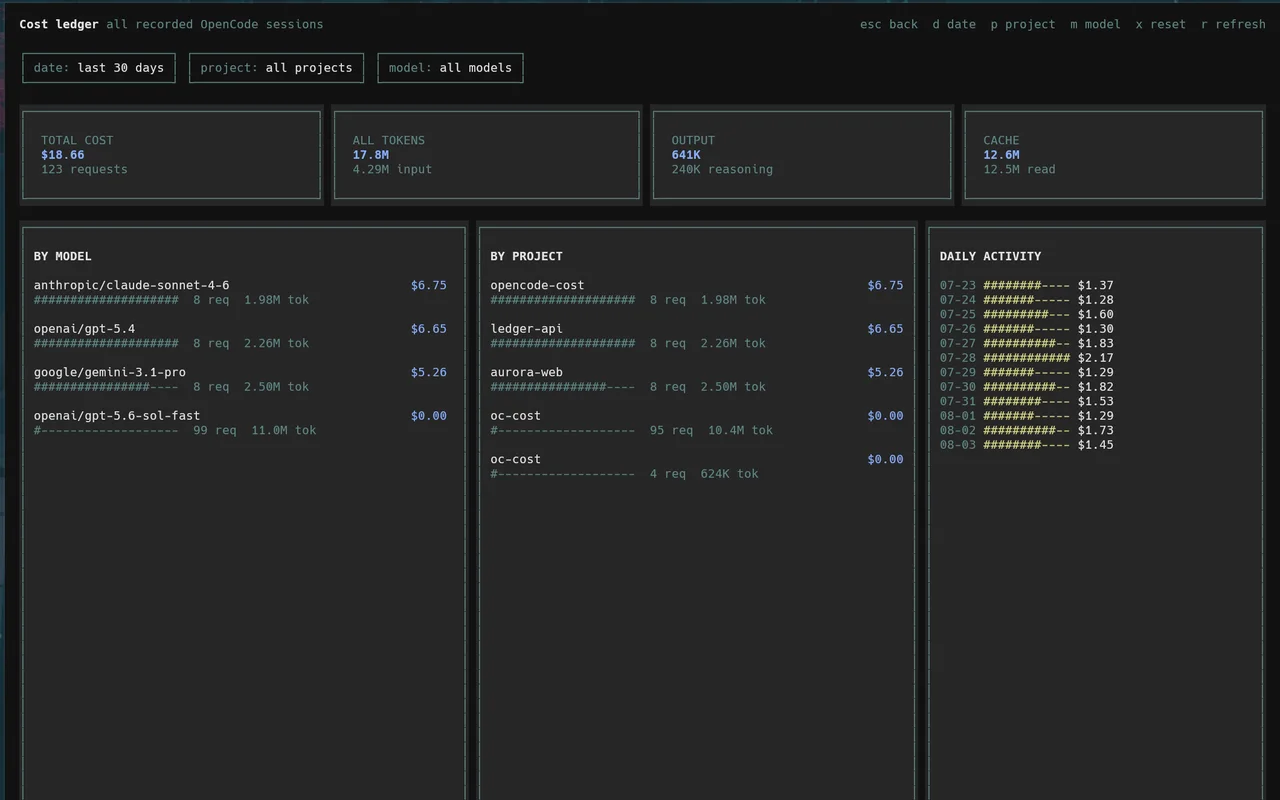This screenshot has width=1280, height=800.
Task: Select the ALL TOKENS card
Action: pyautogui.click(x=486, y=155)
